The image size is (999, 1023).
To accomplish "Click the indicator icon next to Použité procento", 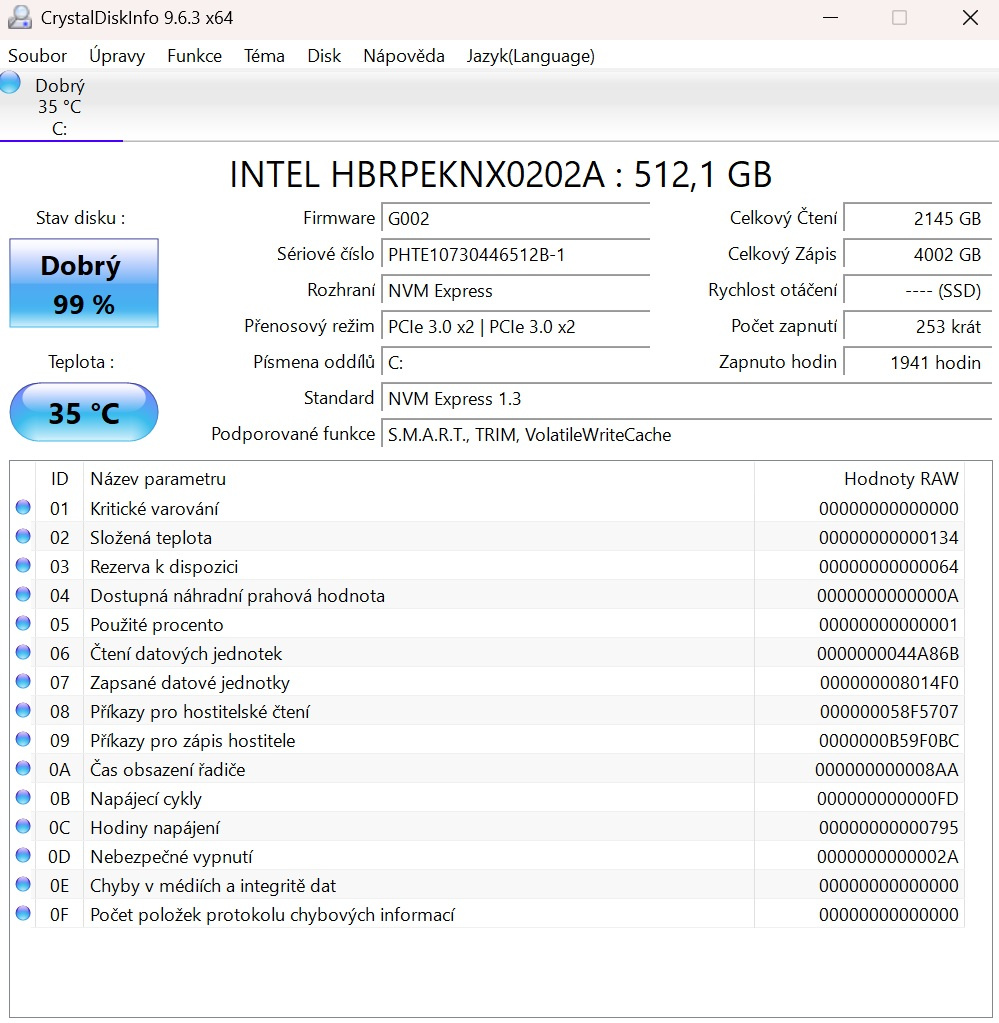I will click(x=22, y=623).
